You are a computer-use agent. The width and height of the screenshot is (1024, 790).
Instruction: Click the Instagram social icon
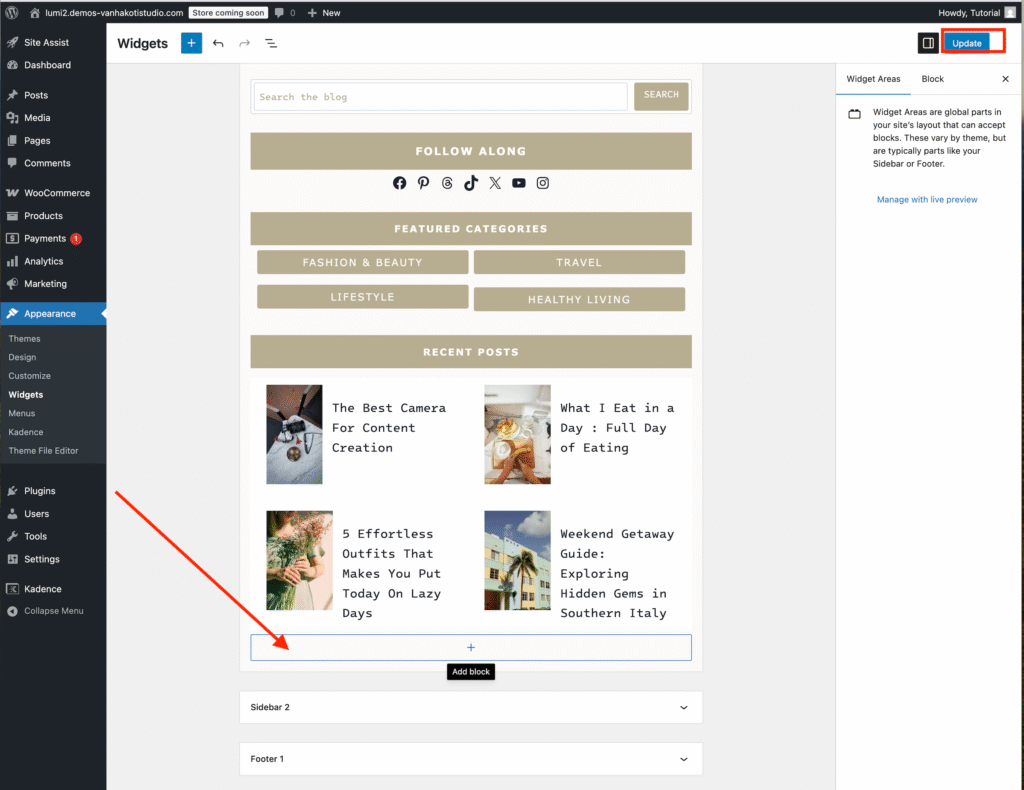(x=543, y=183)
